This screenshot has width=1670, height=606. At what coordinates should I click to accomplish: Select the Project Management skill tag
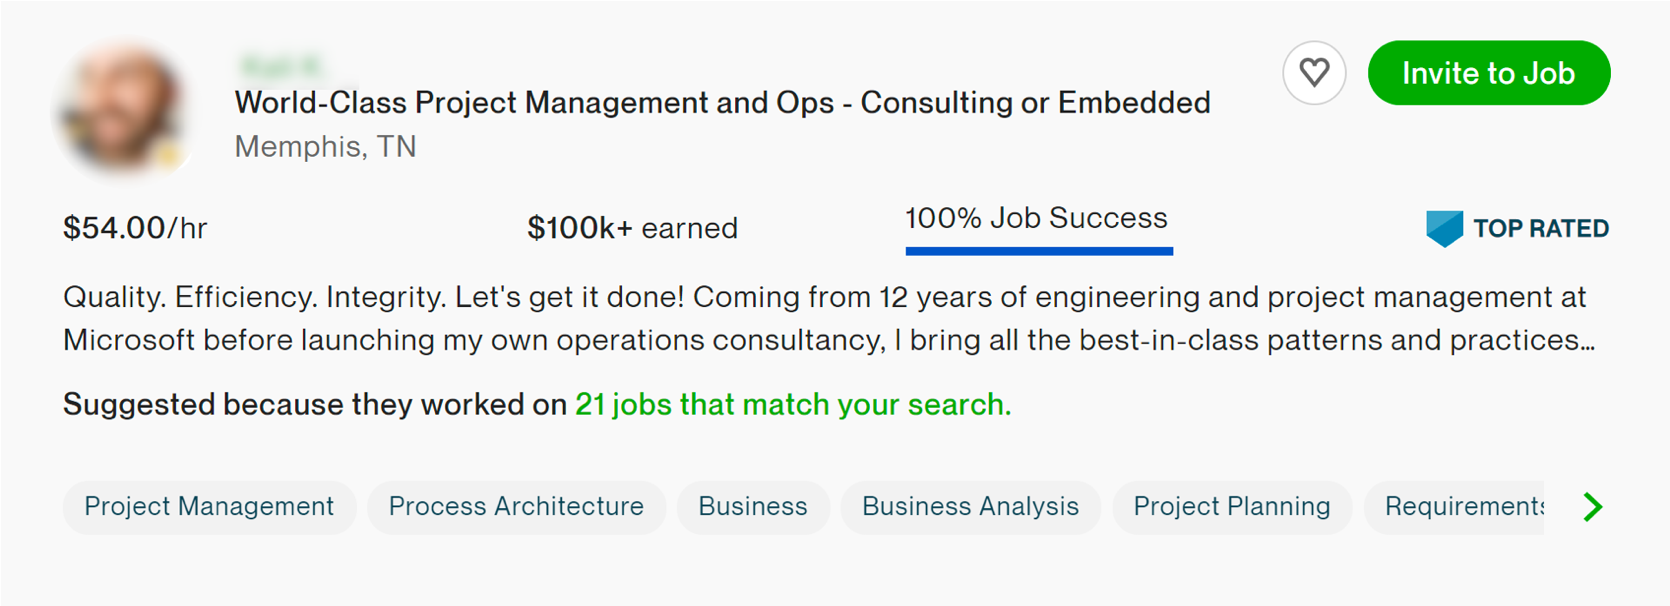click(209, 507)
